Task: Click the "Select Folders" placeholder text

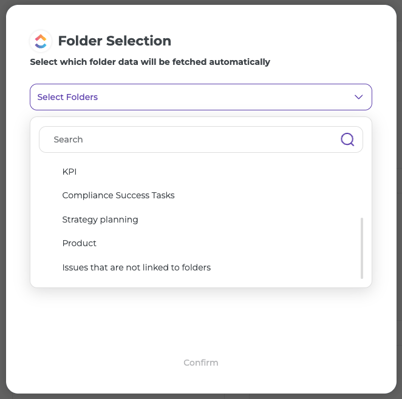Action: coord(67,97)
